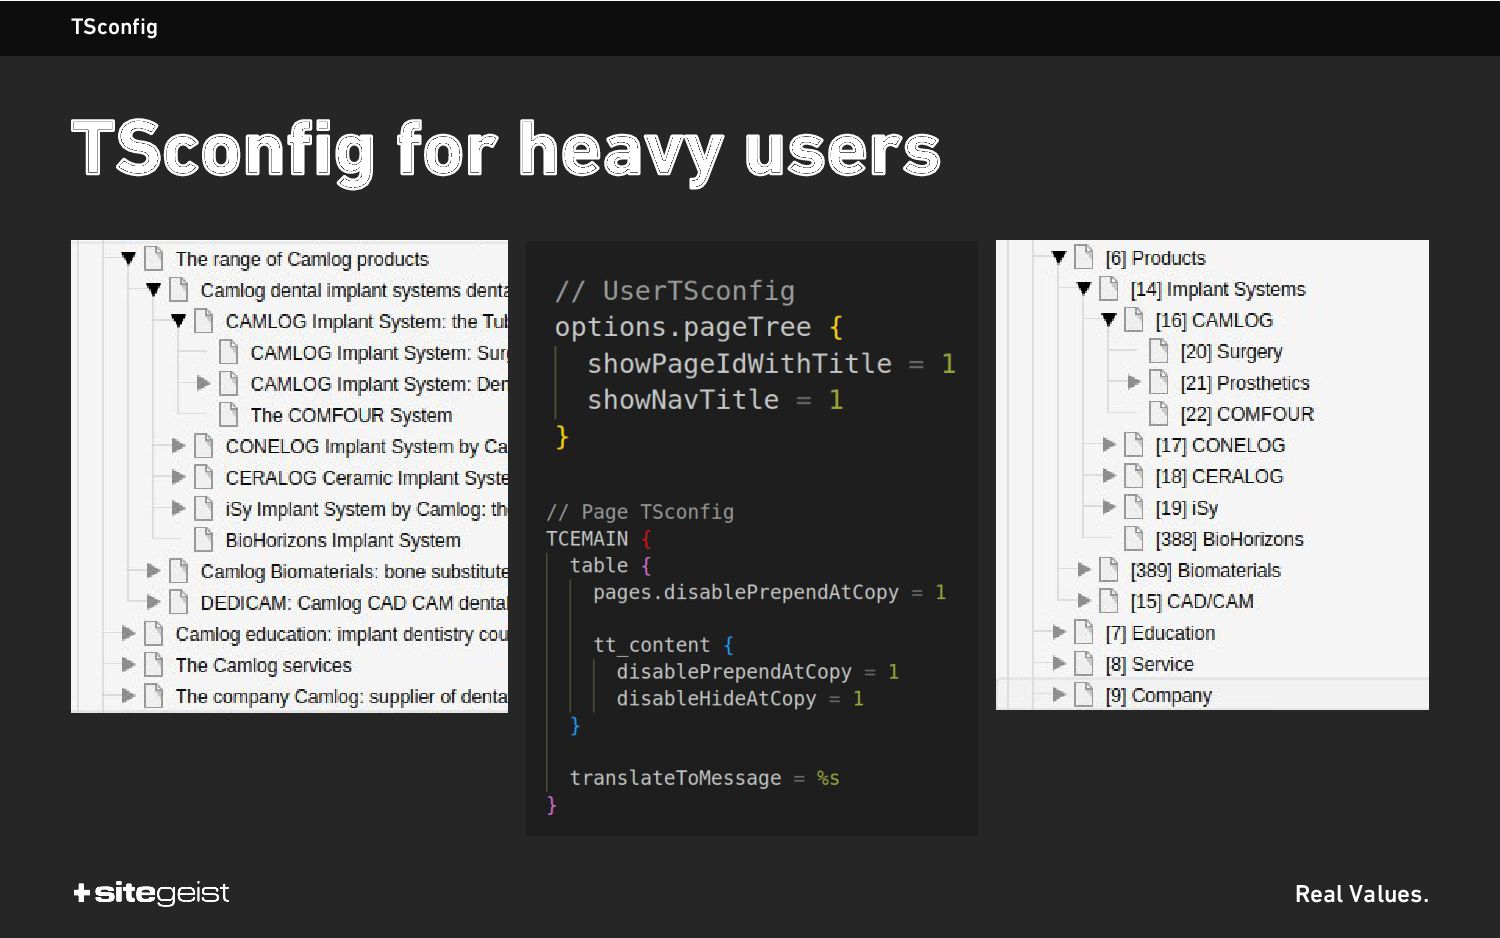Select 'BioHorizons Implant System' page title
Screen dimensions: 1500x938
(x=343, y=540)
